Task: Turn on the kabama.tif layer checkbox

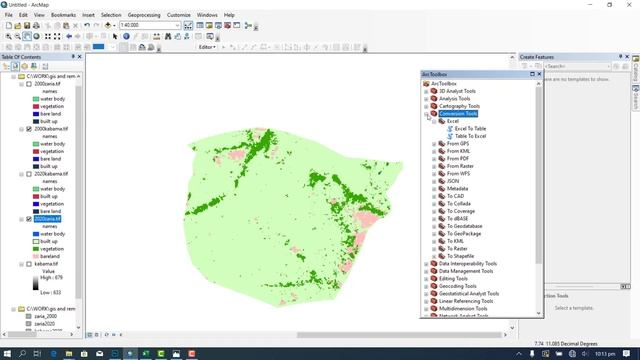Action: coord(29,264)
